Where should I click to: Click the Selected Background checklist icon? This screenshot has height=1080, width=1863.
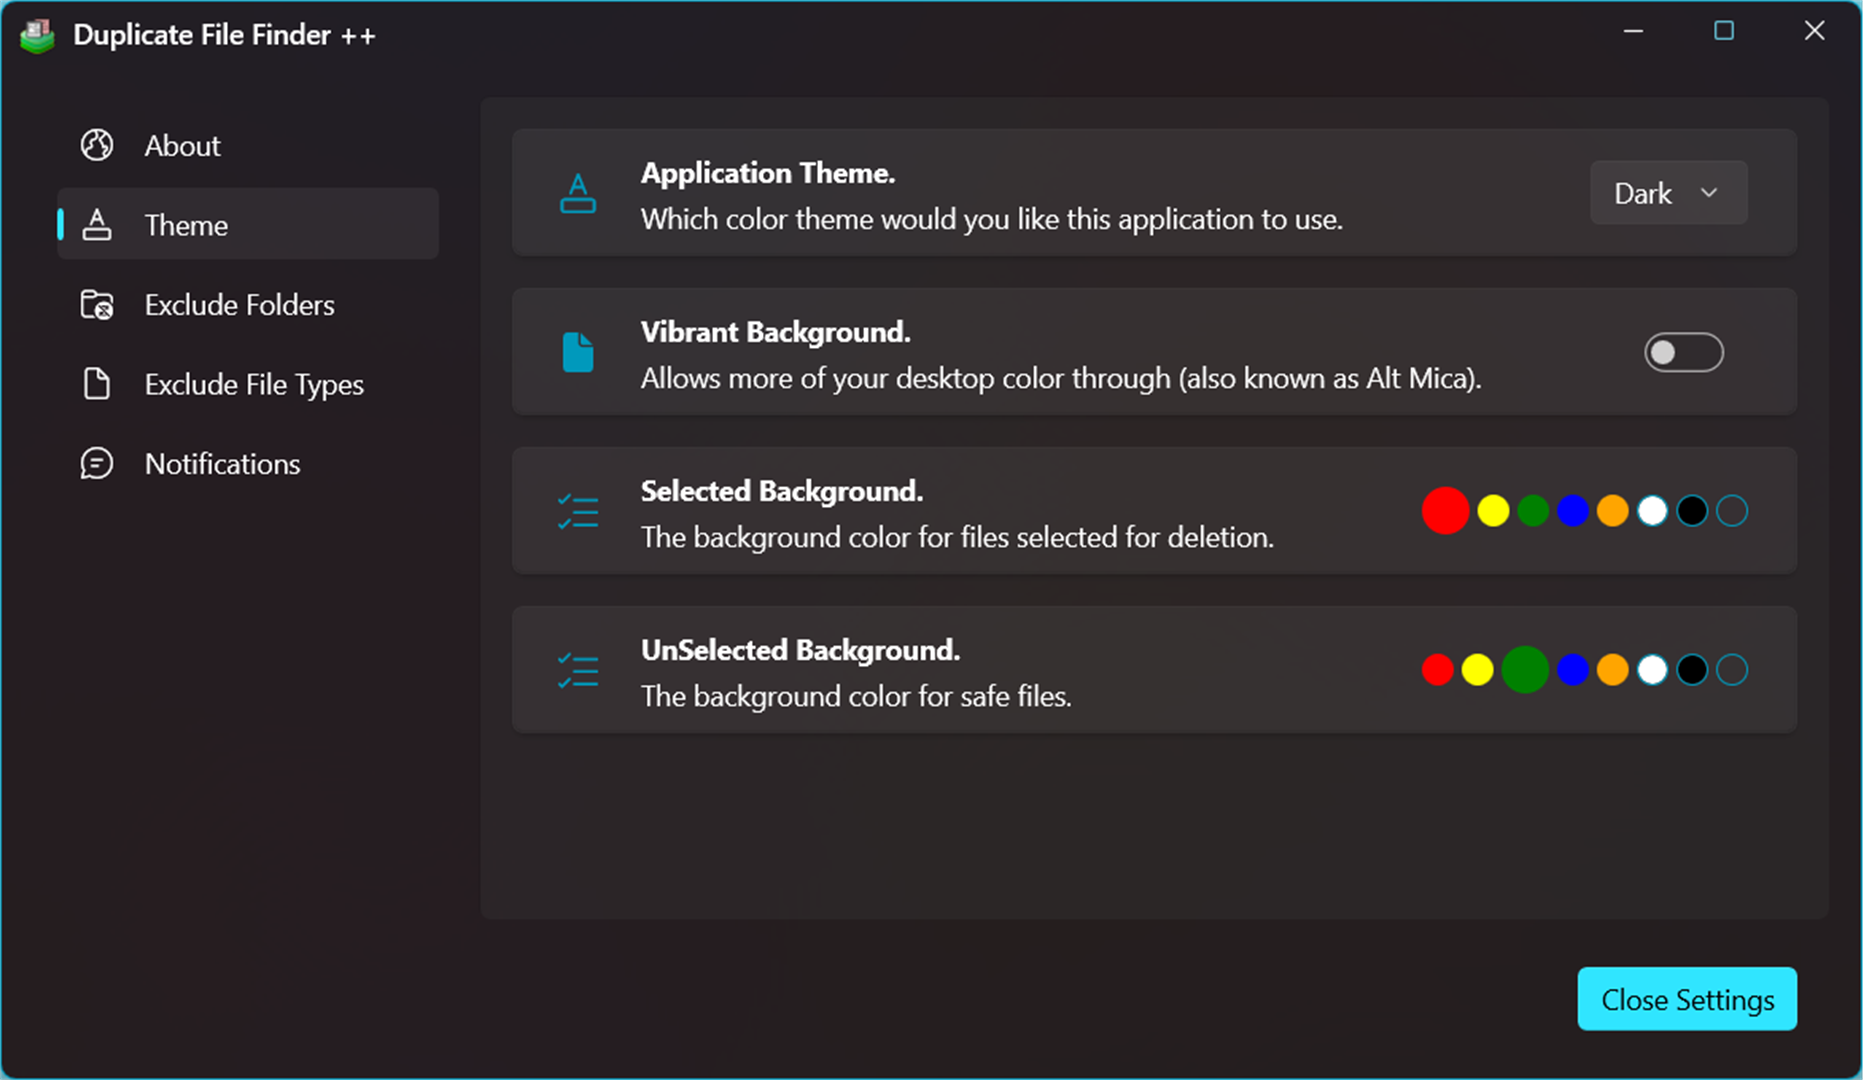point(578,511)
